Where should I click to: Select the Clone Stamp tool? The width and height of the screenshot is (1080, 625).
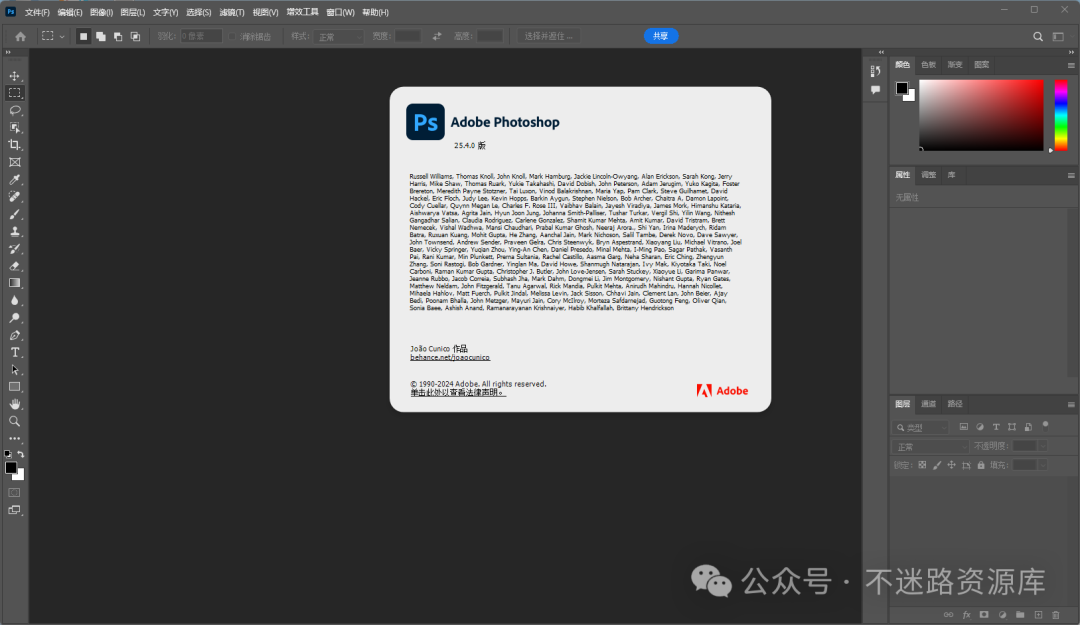pyautogui.click(x=14, y=232)
